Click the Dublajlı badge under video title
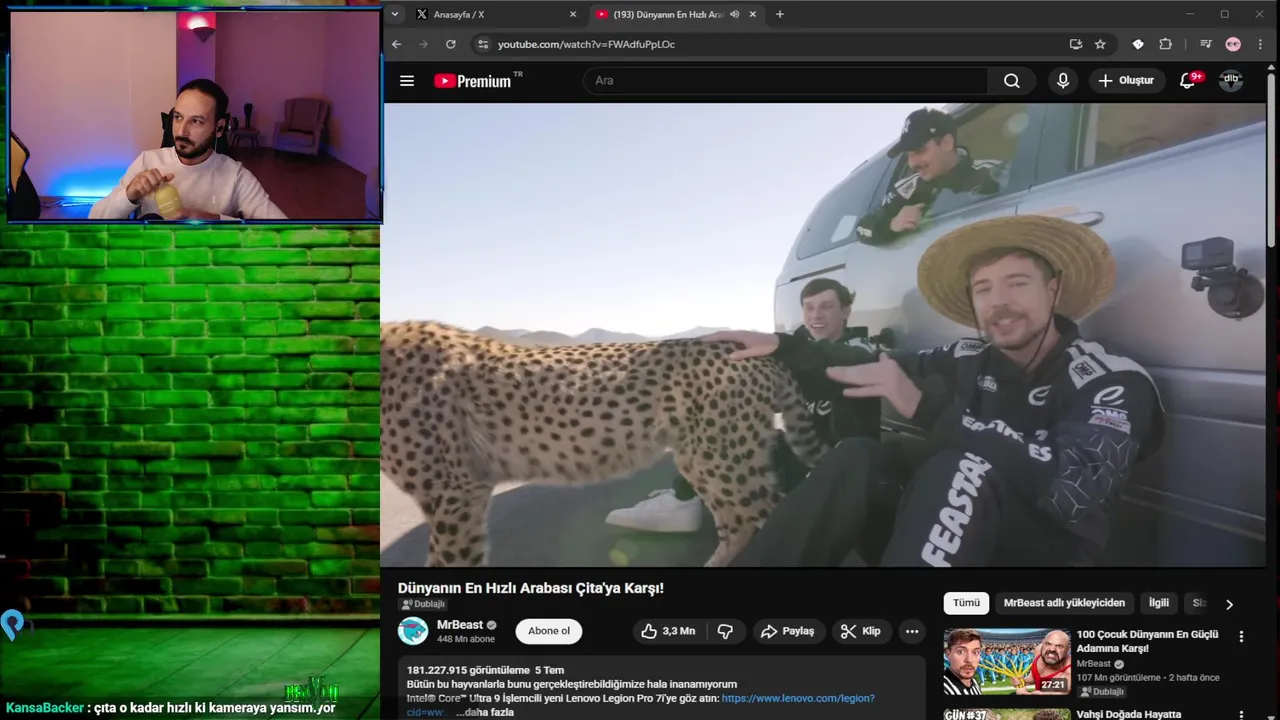Screen dimensions: 1280x720 pyautogui.click(x=422, y=604)
